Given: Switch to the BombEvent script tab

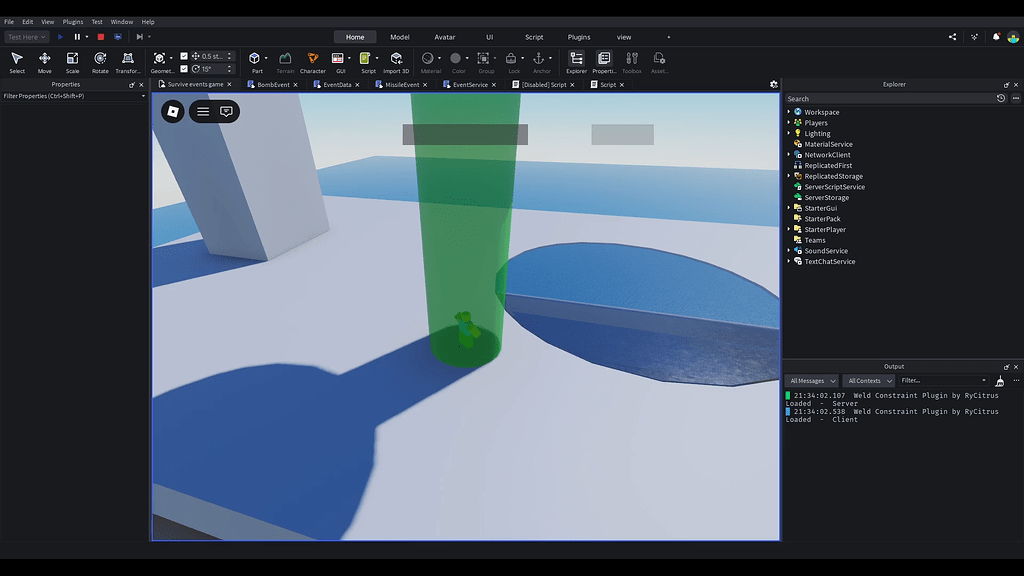Looking at the screenshot, I should [x=273, y=85].
